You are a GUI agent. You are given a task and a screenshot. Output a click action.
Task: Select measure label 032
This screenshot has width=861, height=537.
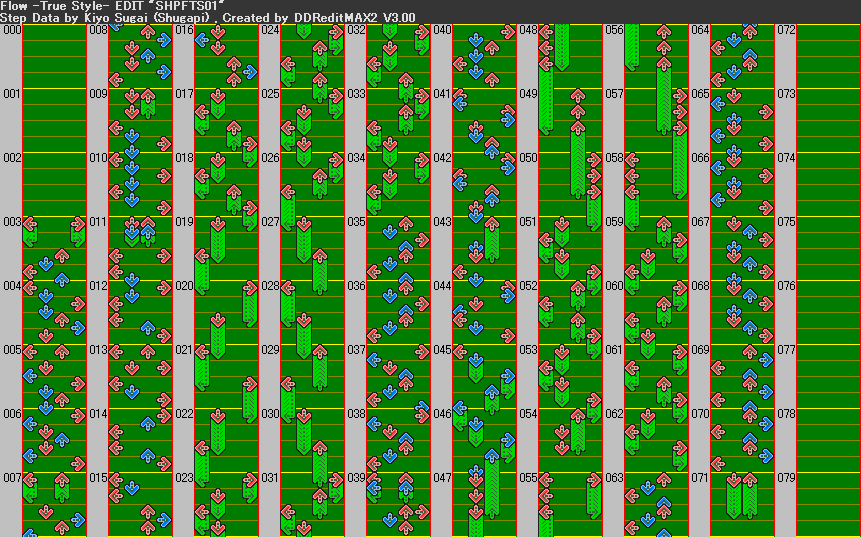coord(356,30)
